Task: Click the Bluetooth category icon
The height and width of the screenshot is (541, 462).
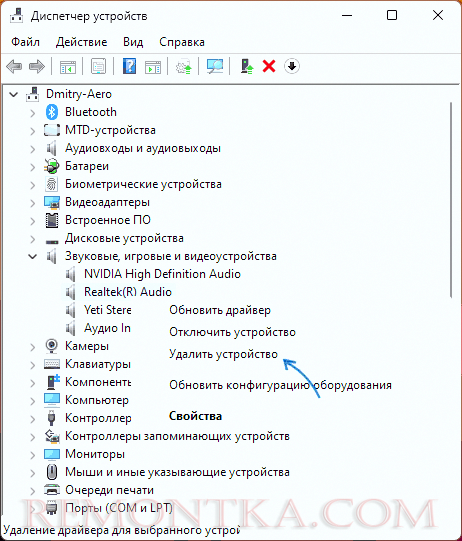Action: click(x=52, y=112)
